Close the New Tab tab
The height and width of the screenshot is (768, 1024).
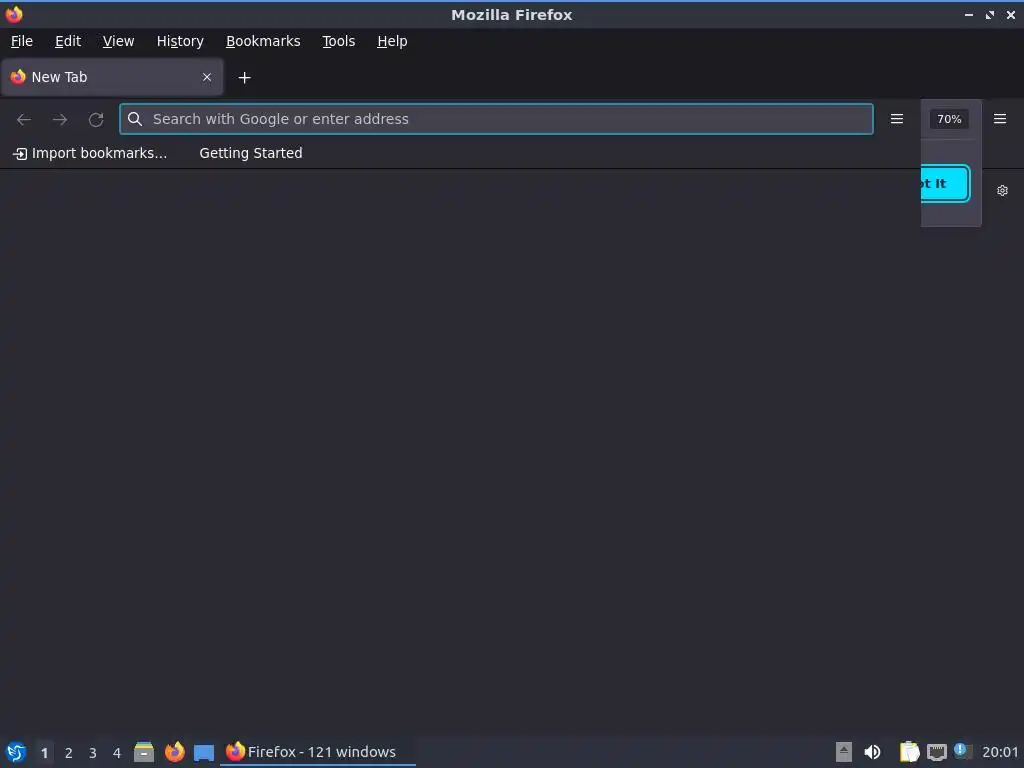point(207,77)
